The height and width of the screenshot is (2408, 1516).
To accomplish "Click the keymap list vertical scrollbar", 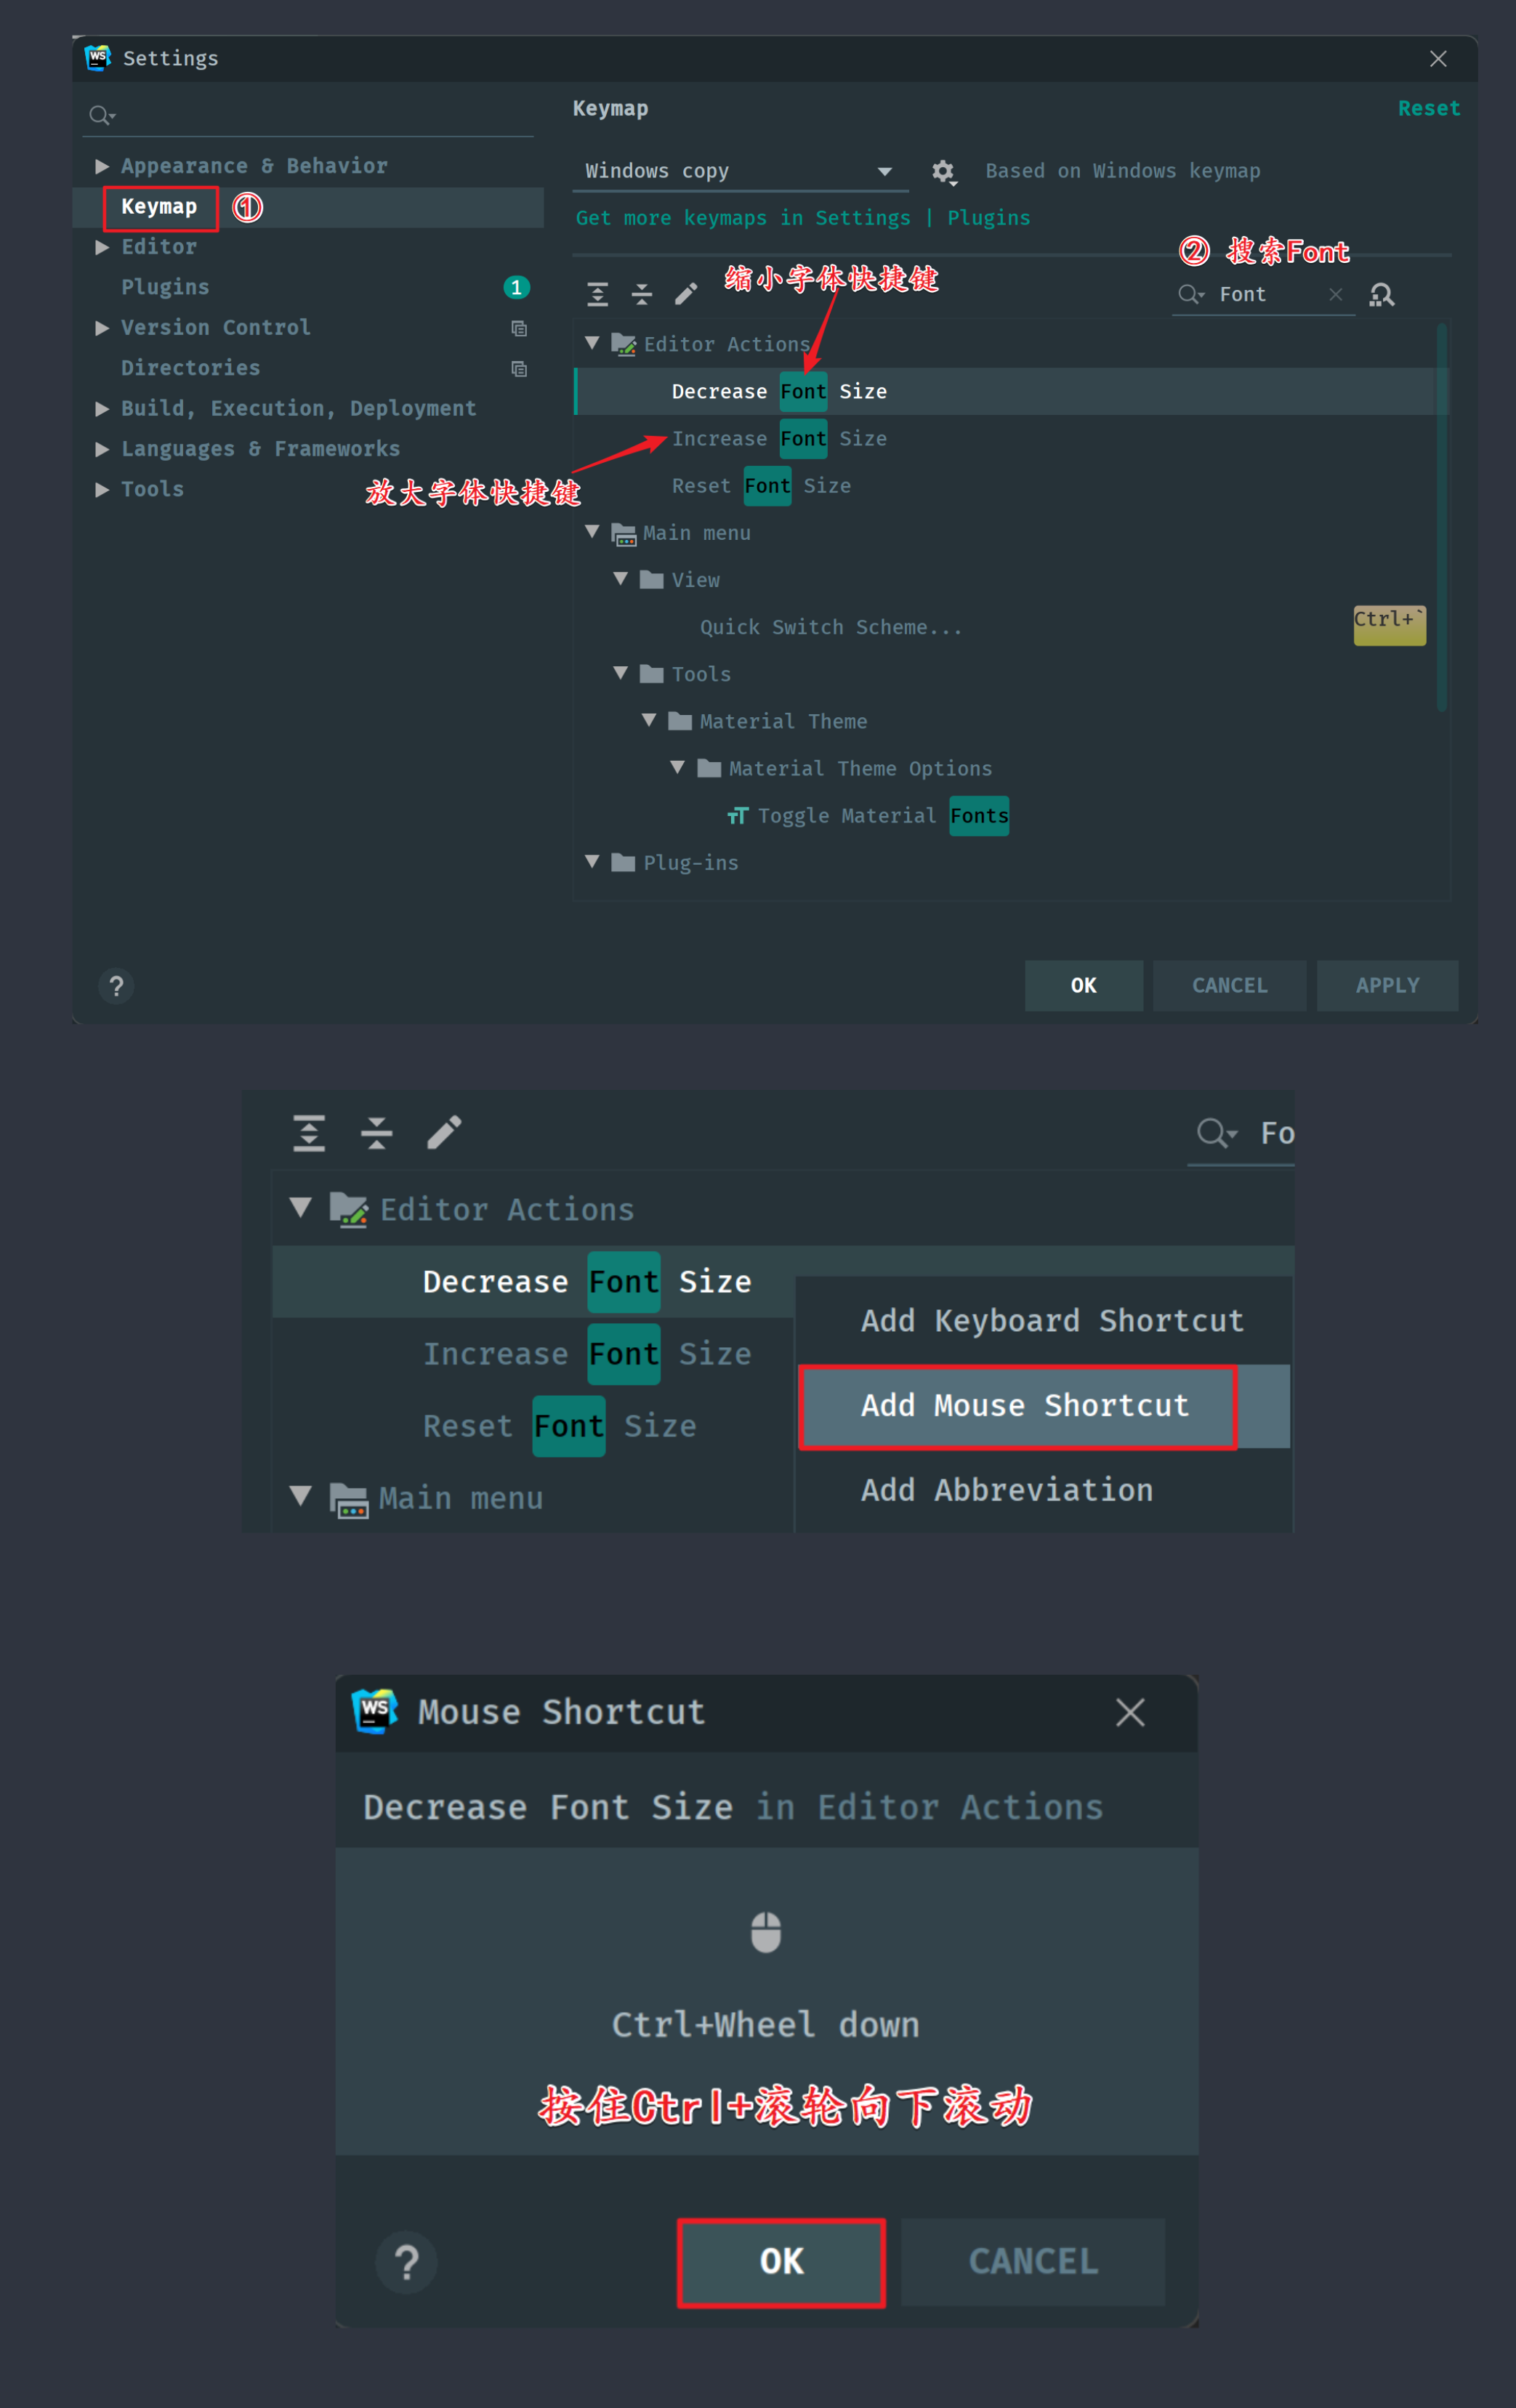I will point(1441,516).
